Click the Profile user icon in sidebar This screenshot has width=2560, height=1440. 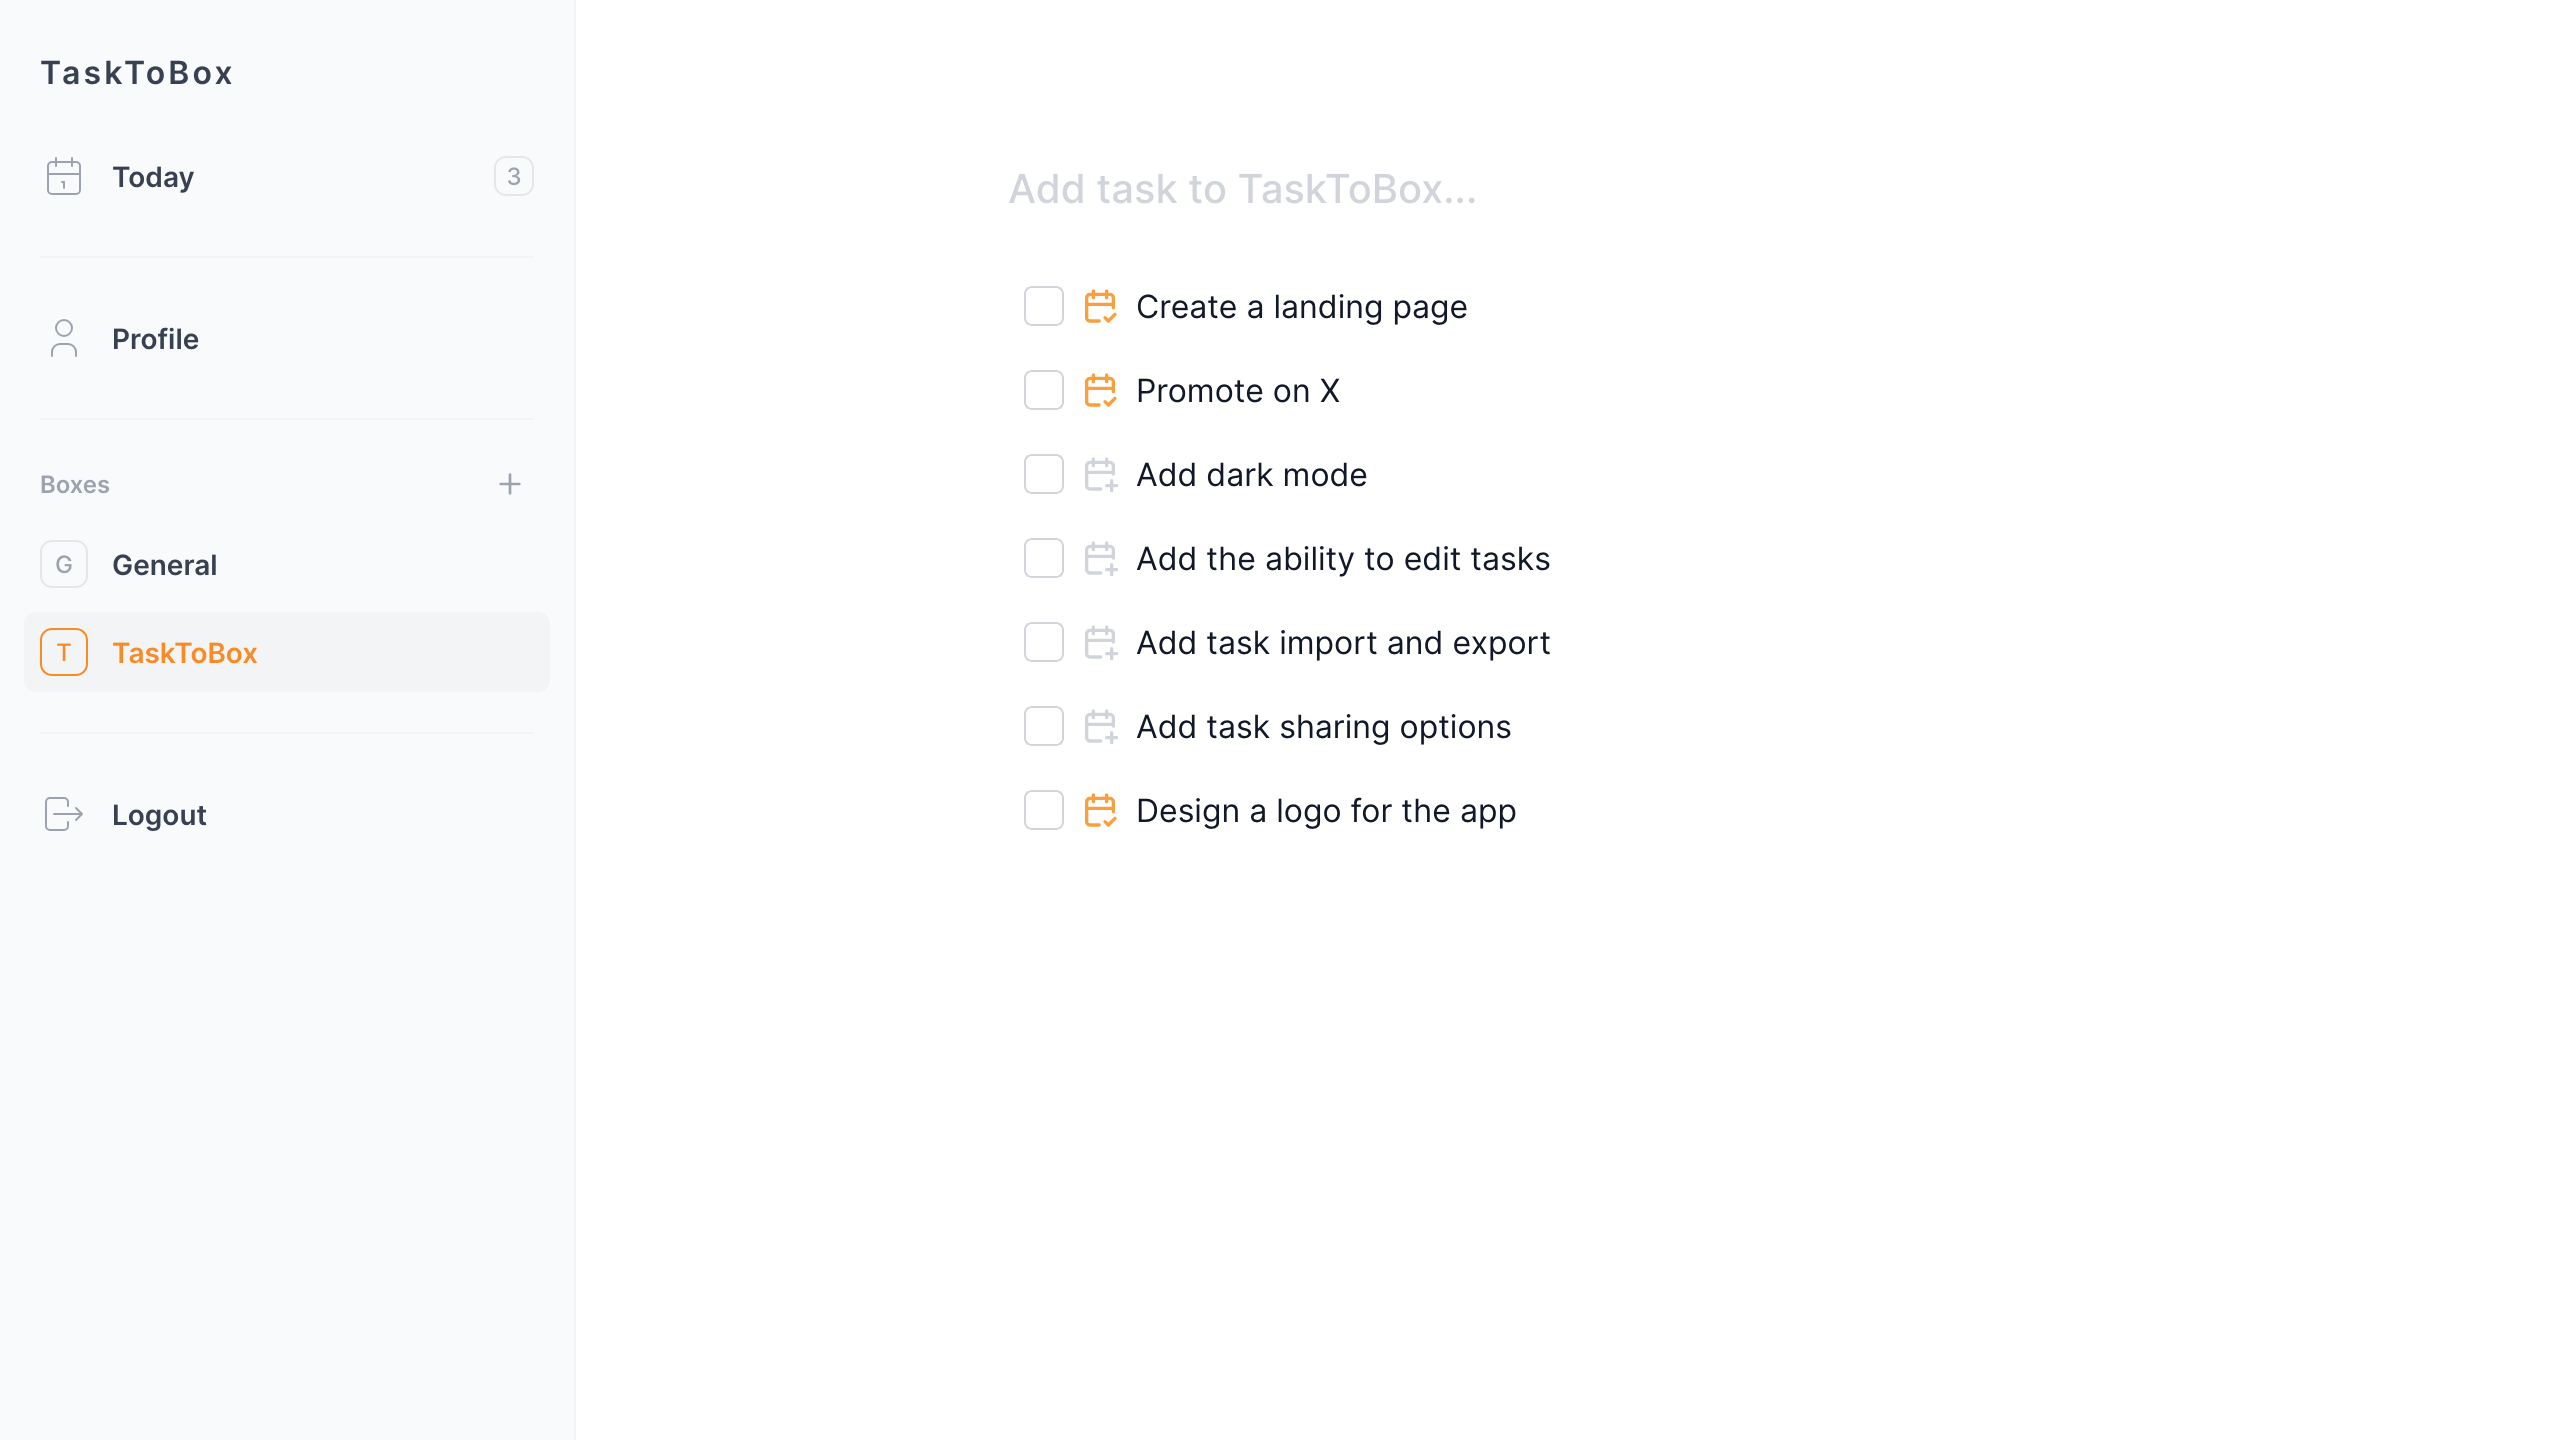[x=63, y=338]
